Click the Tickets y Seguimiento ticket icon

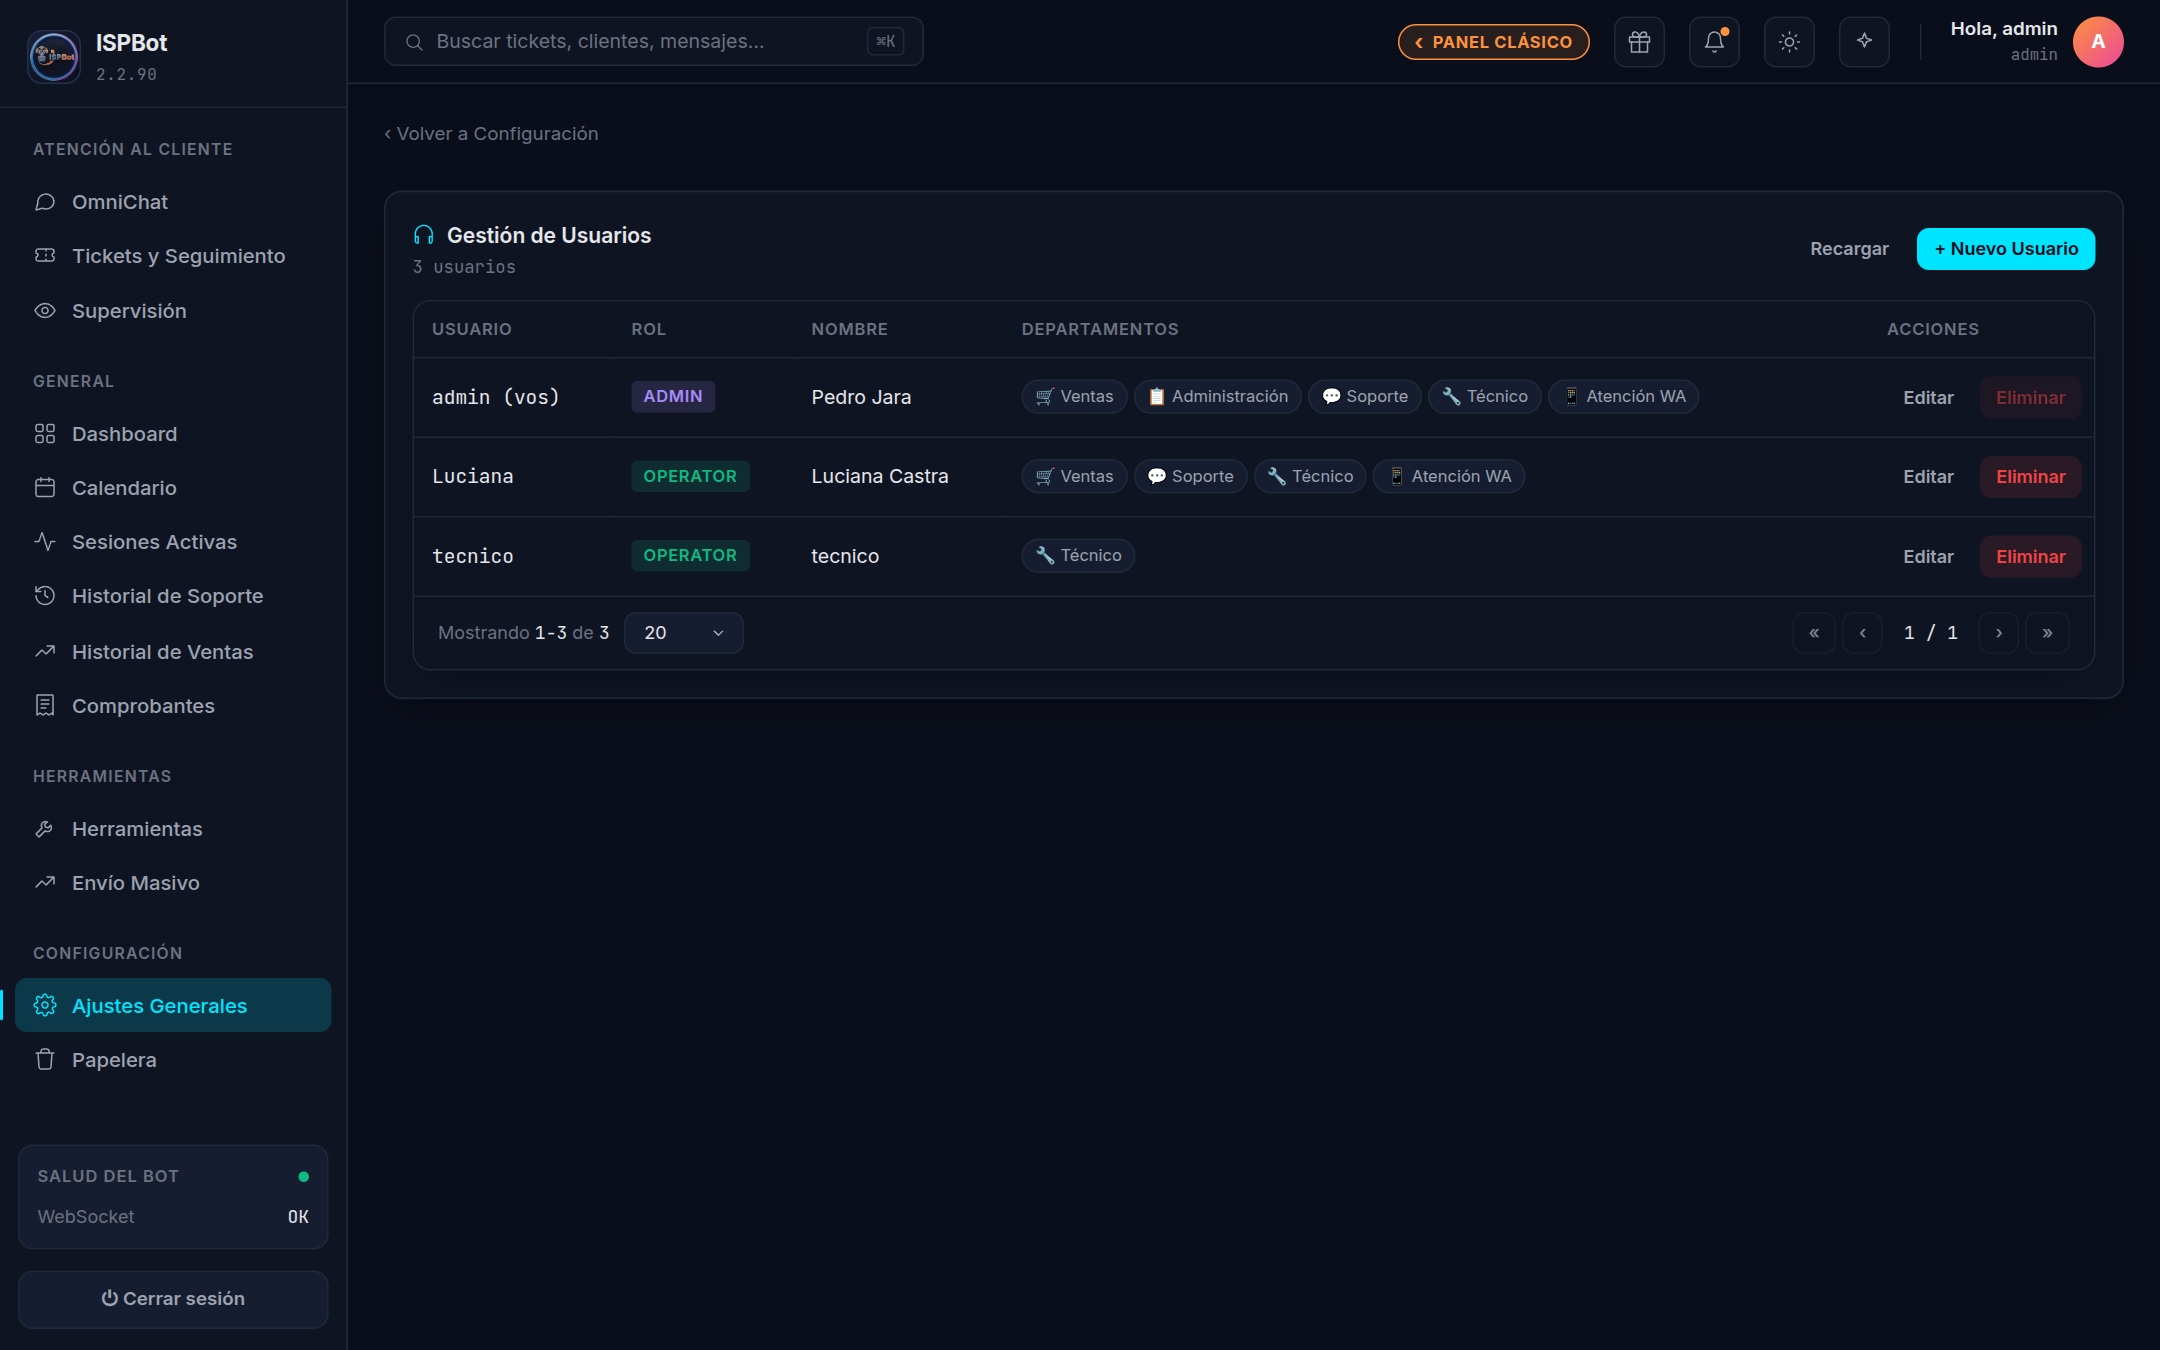click(x=45, y=256)
